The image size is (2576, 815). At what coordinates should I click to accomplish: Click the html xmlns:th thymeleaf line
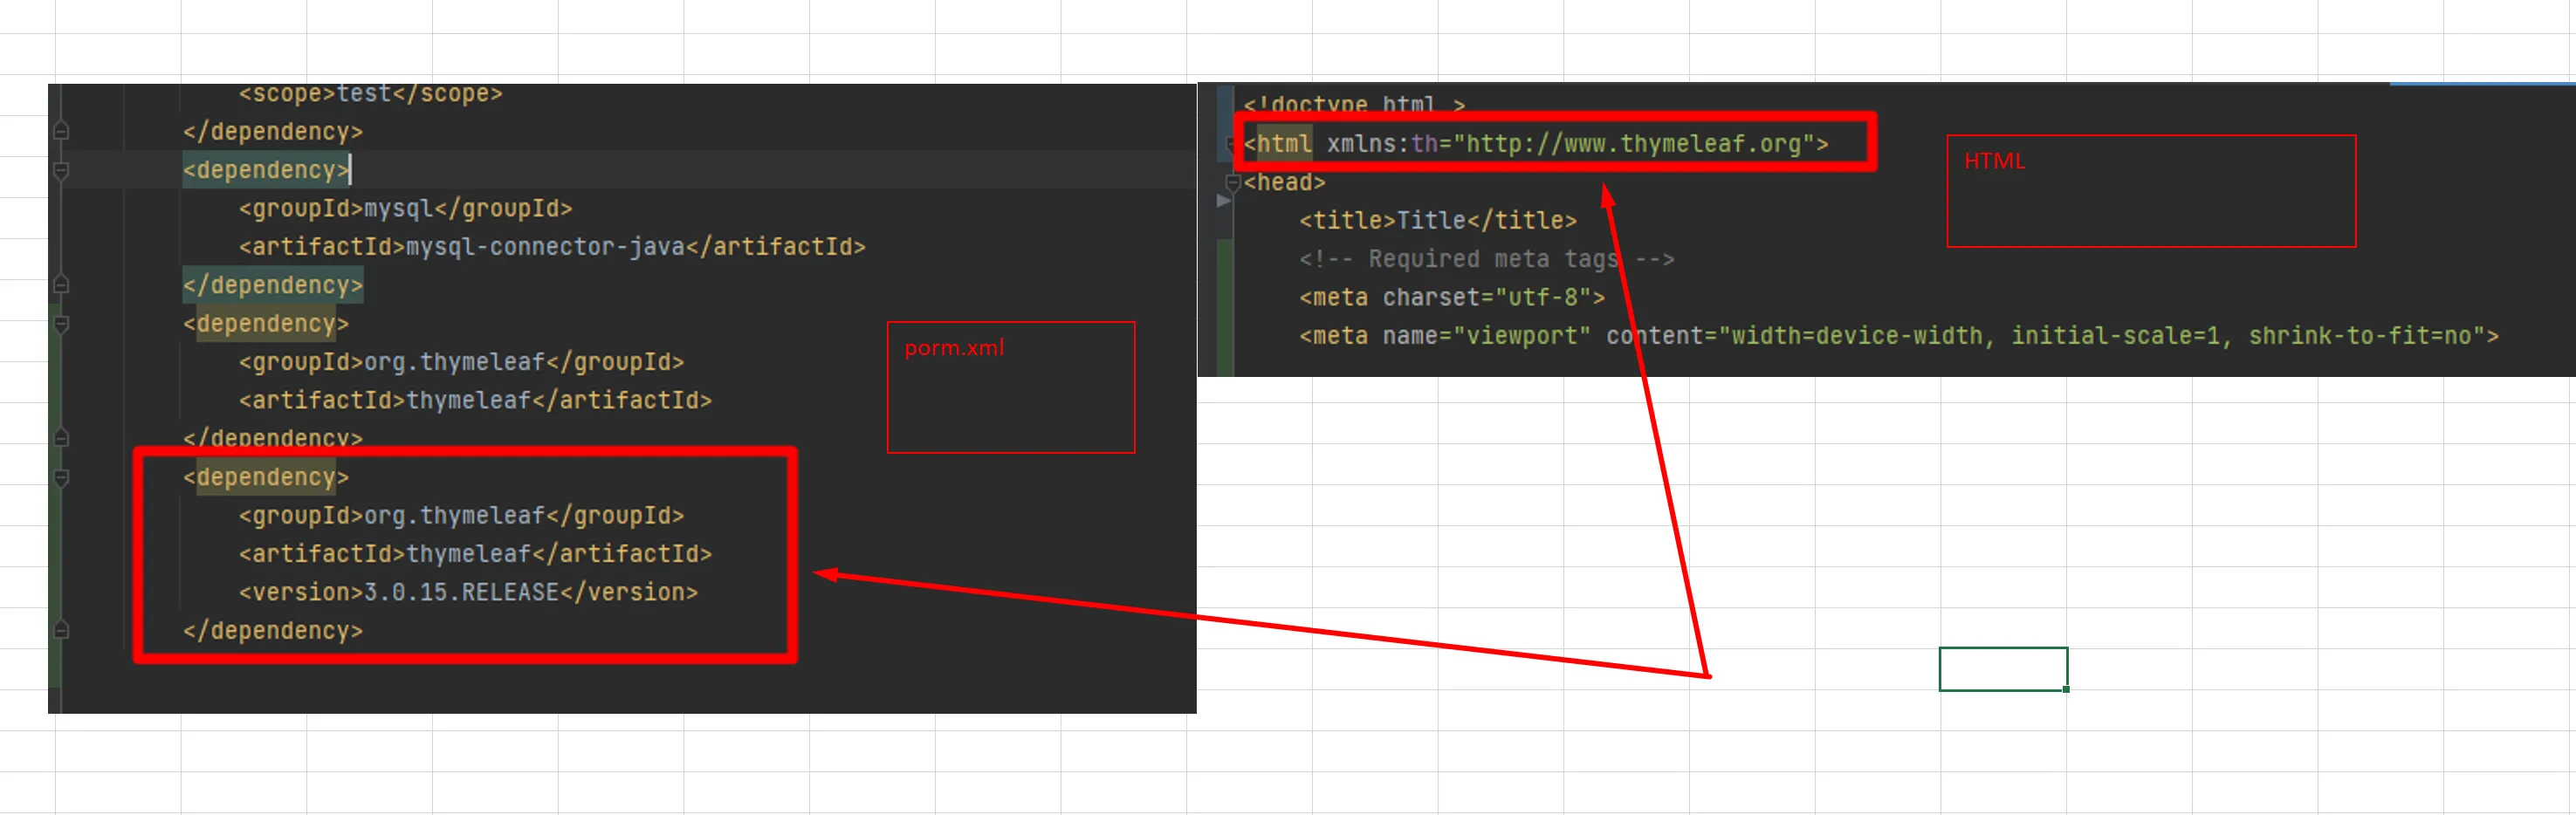[1536, 144]
